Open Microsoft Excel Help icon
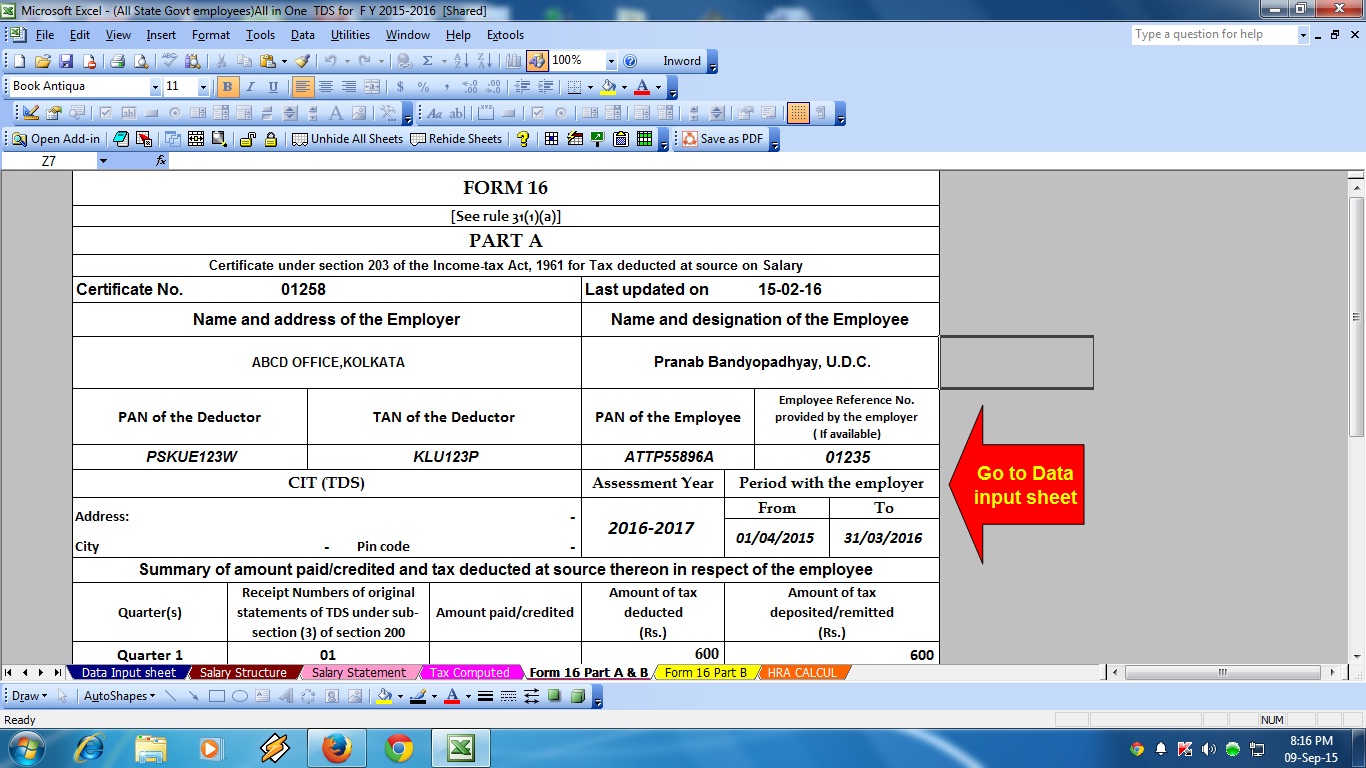 click(x=630, y=61)
